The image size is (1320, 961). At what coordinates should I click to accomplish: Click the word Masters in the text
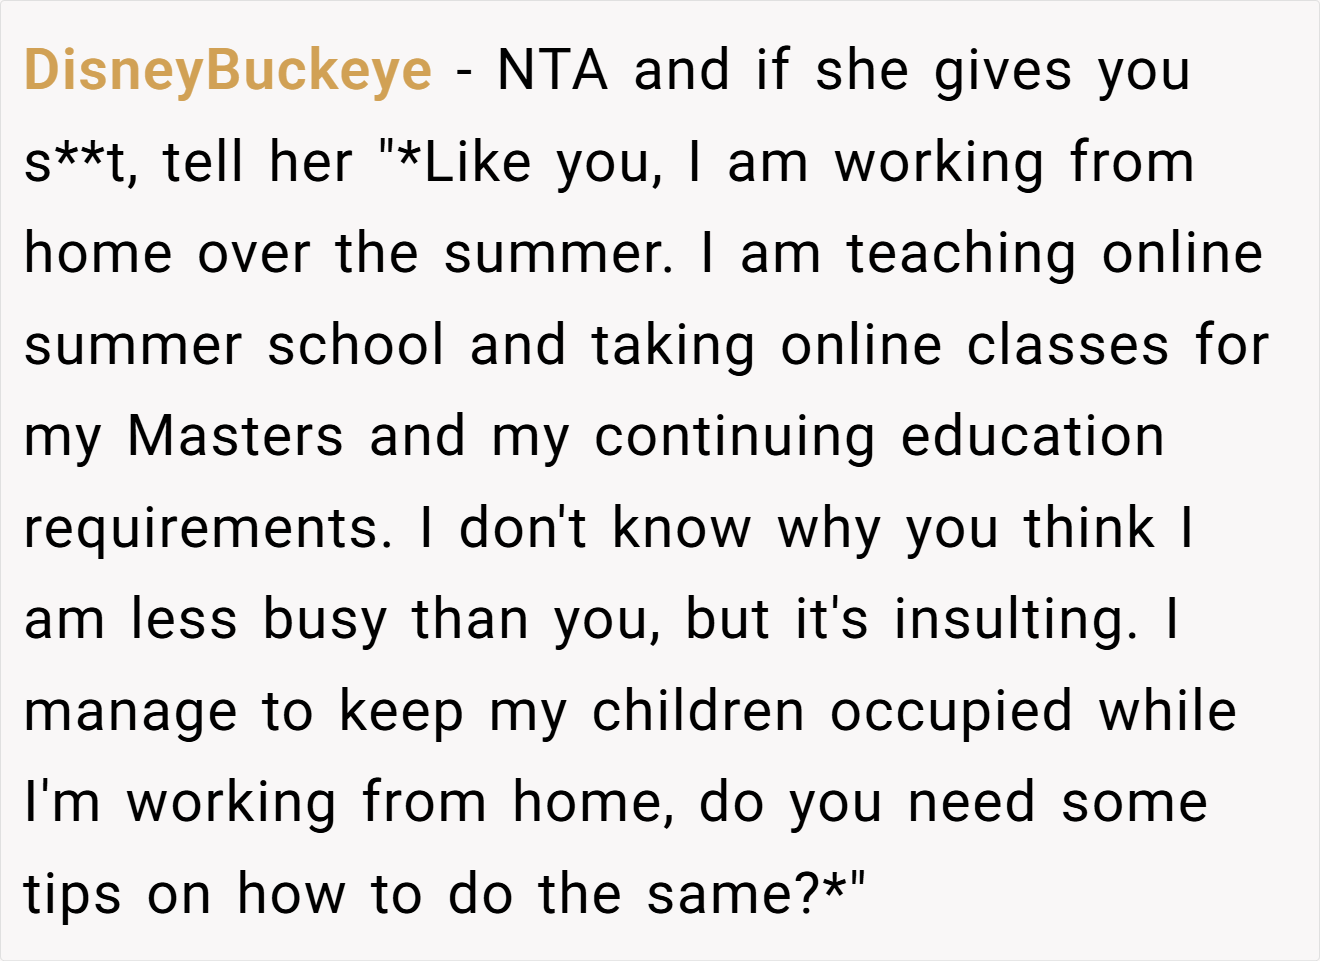(235, 437)
